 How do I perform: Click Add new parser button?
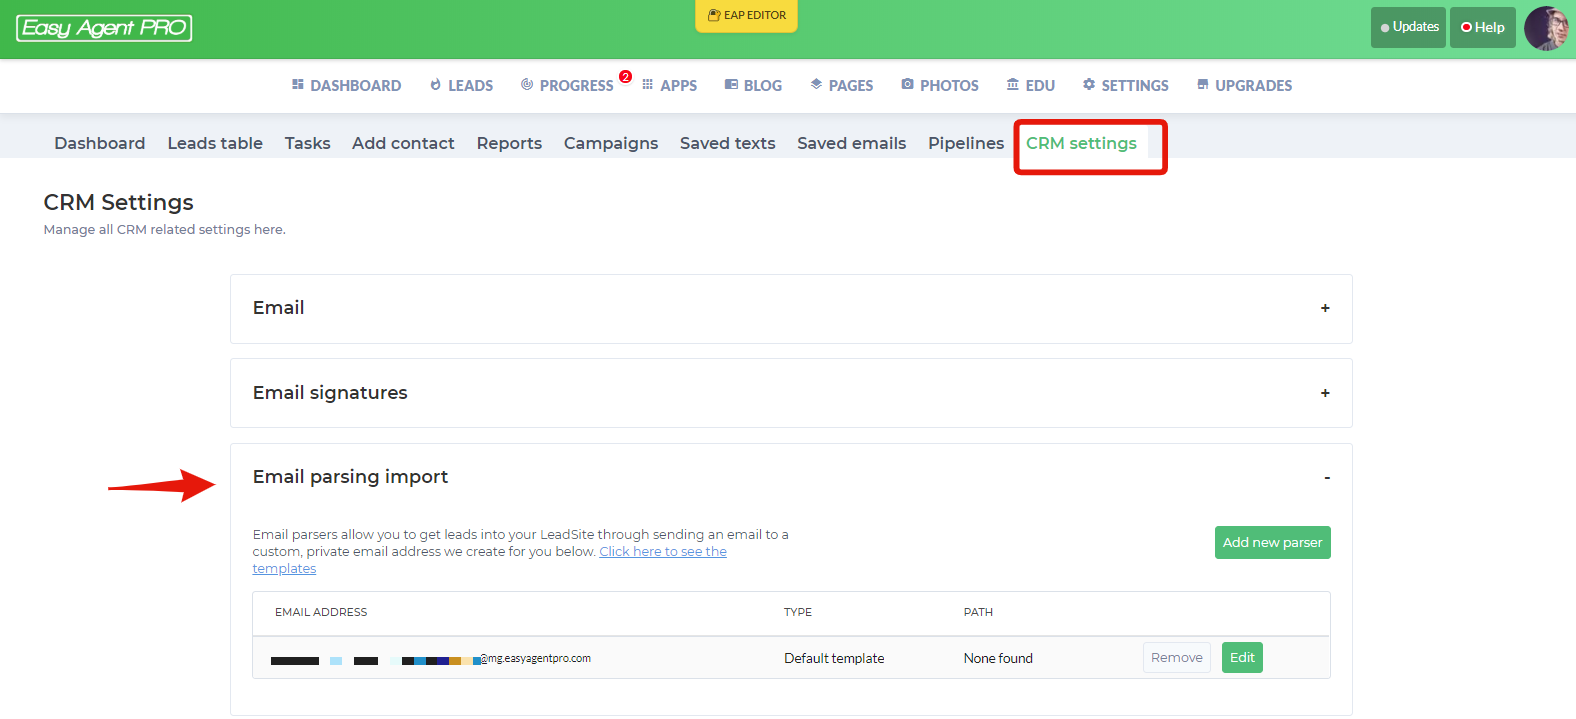tap(1272, 542)
